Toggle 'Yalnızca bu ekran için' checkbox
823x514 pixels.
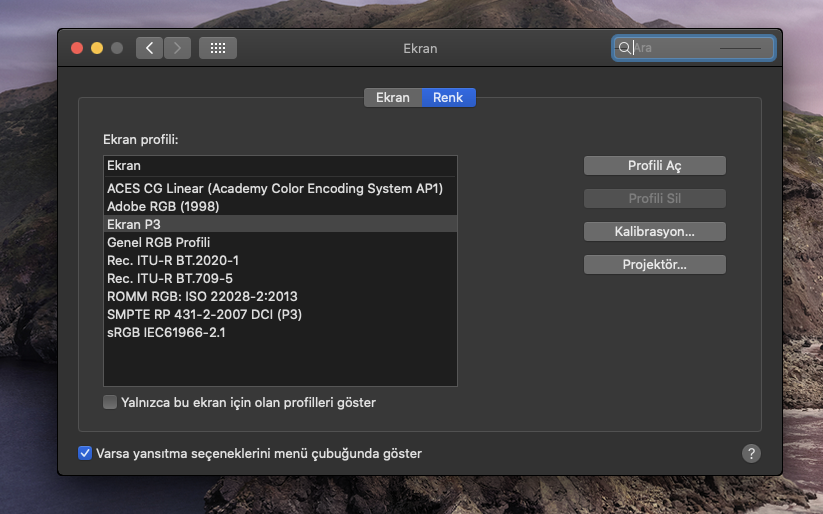(x=110, y=402)
